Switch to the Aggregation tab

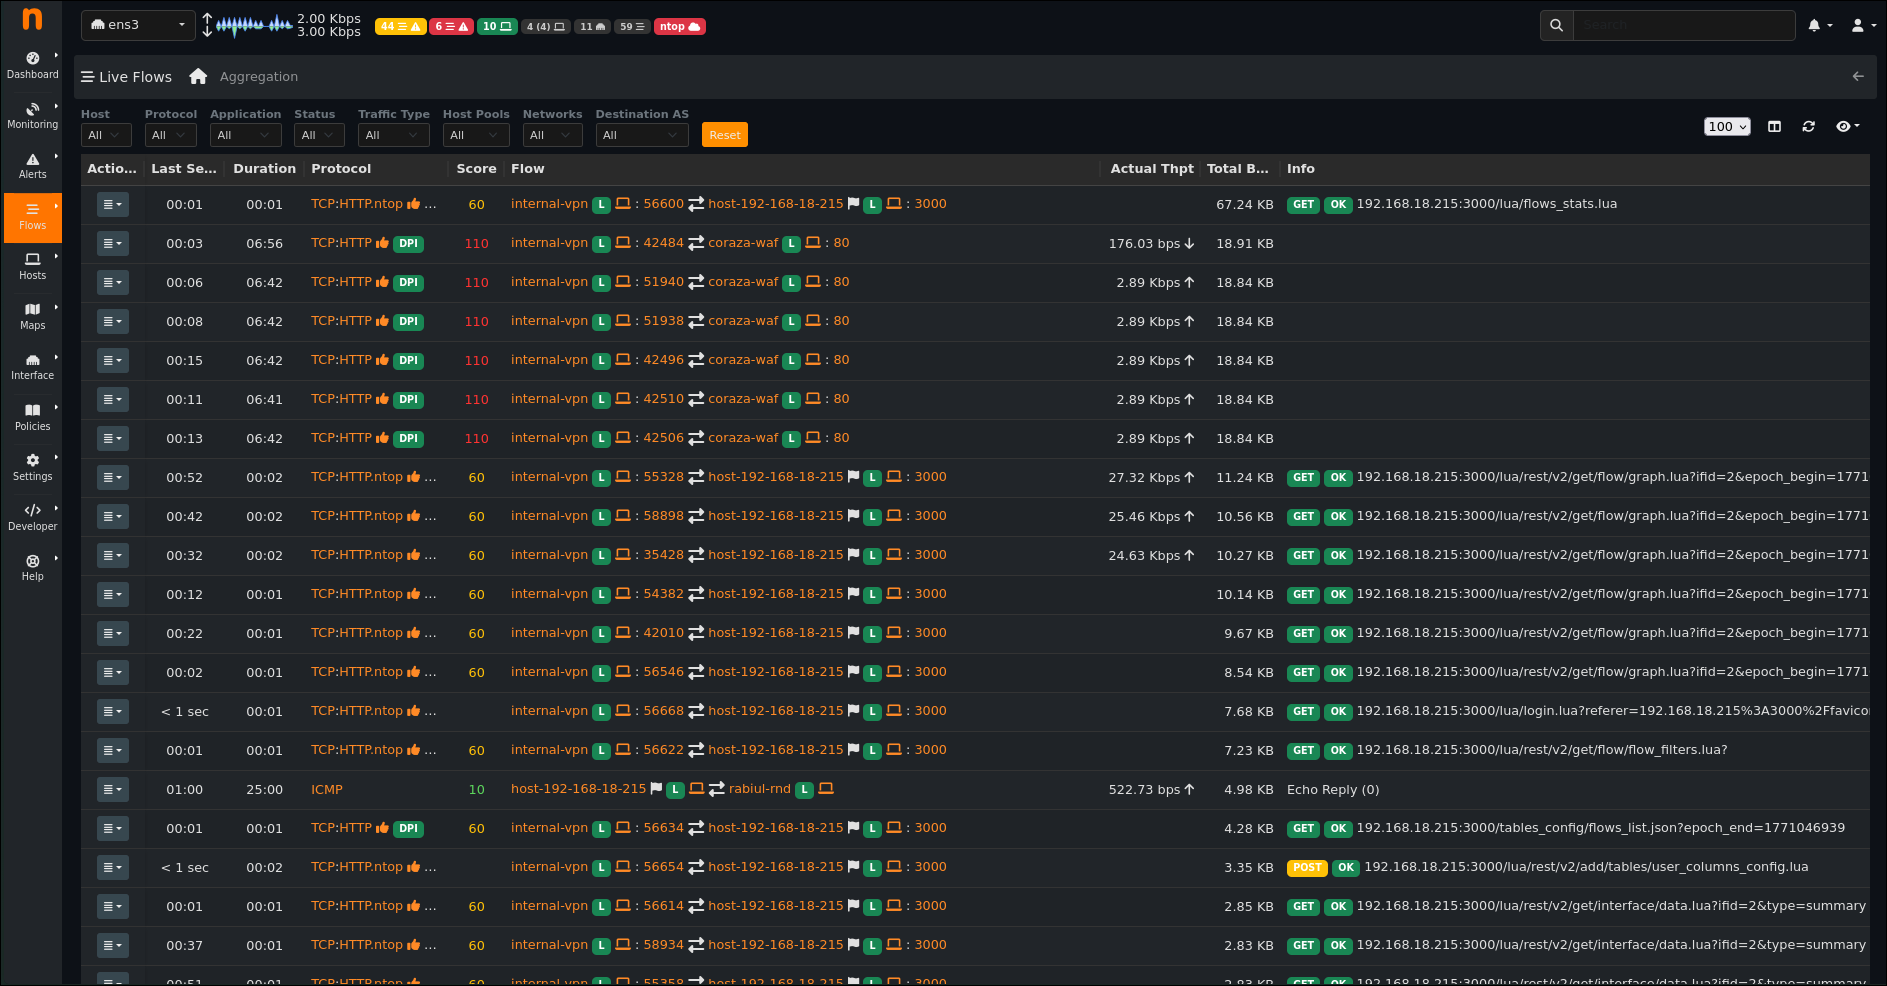258,77
